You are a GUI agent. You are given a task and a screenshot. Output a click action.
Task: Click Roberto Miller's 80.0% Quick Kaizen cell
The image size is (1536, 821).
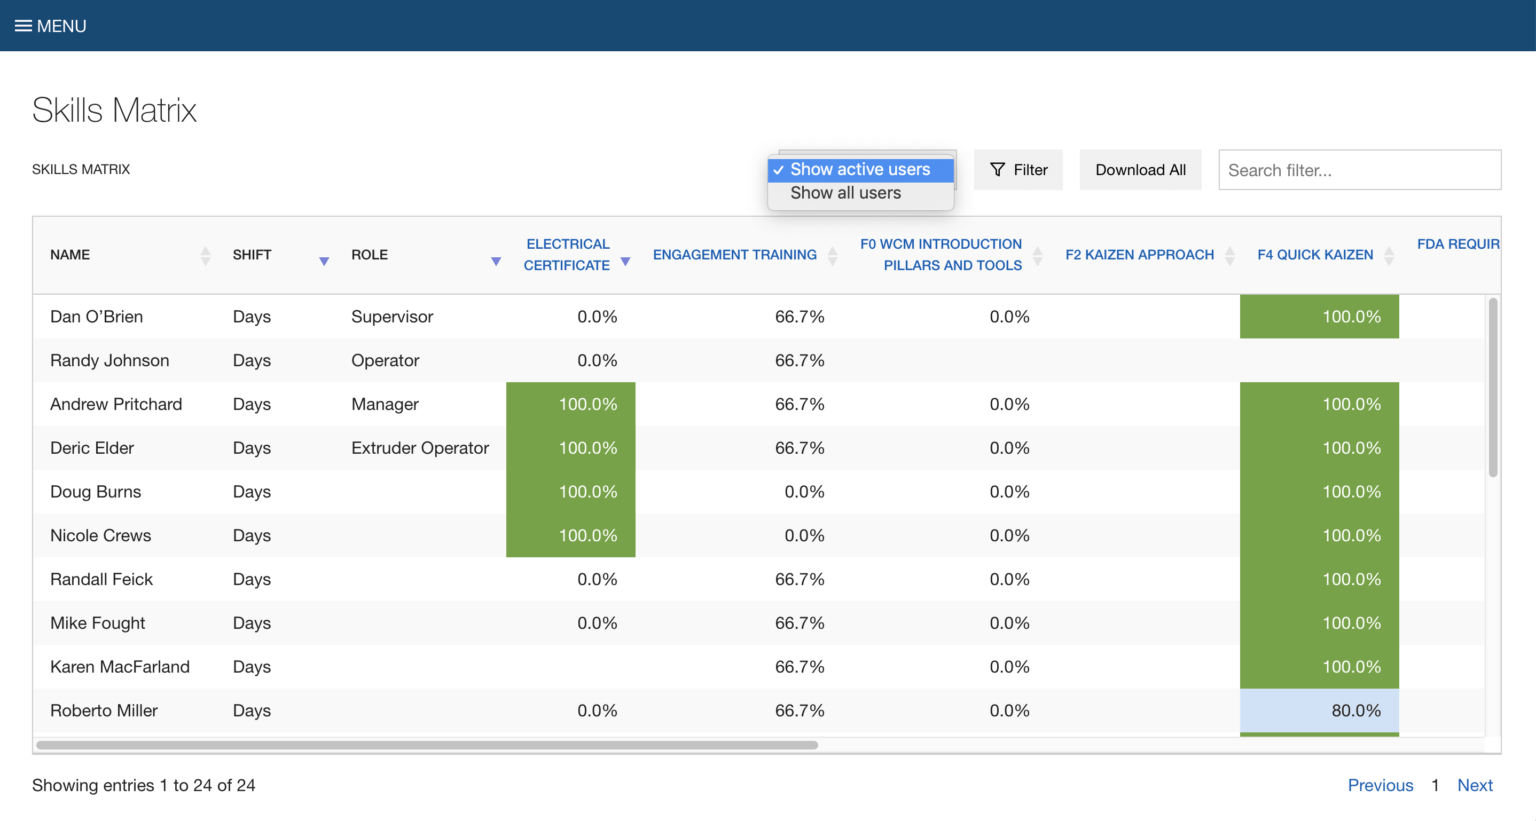click(x=1319, y=711)
